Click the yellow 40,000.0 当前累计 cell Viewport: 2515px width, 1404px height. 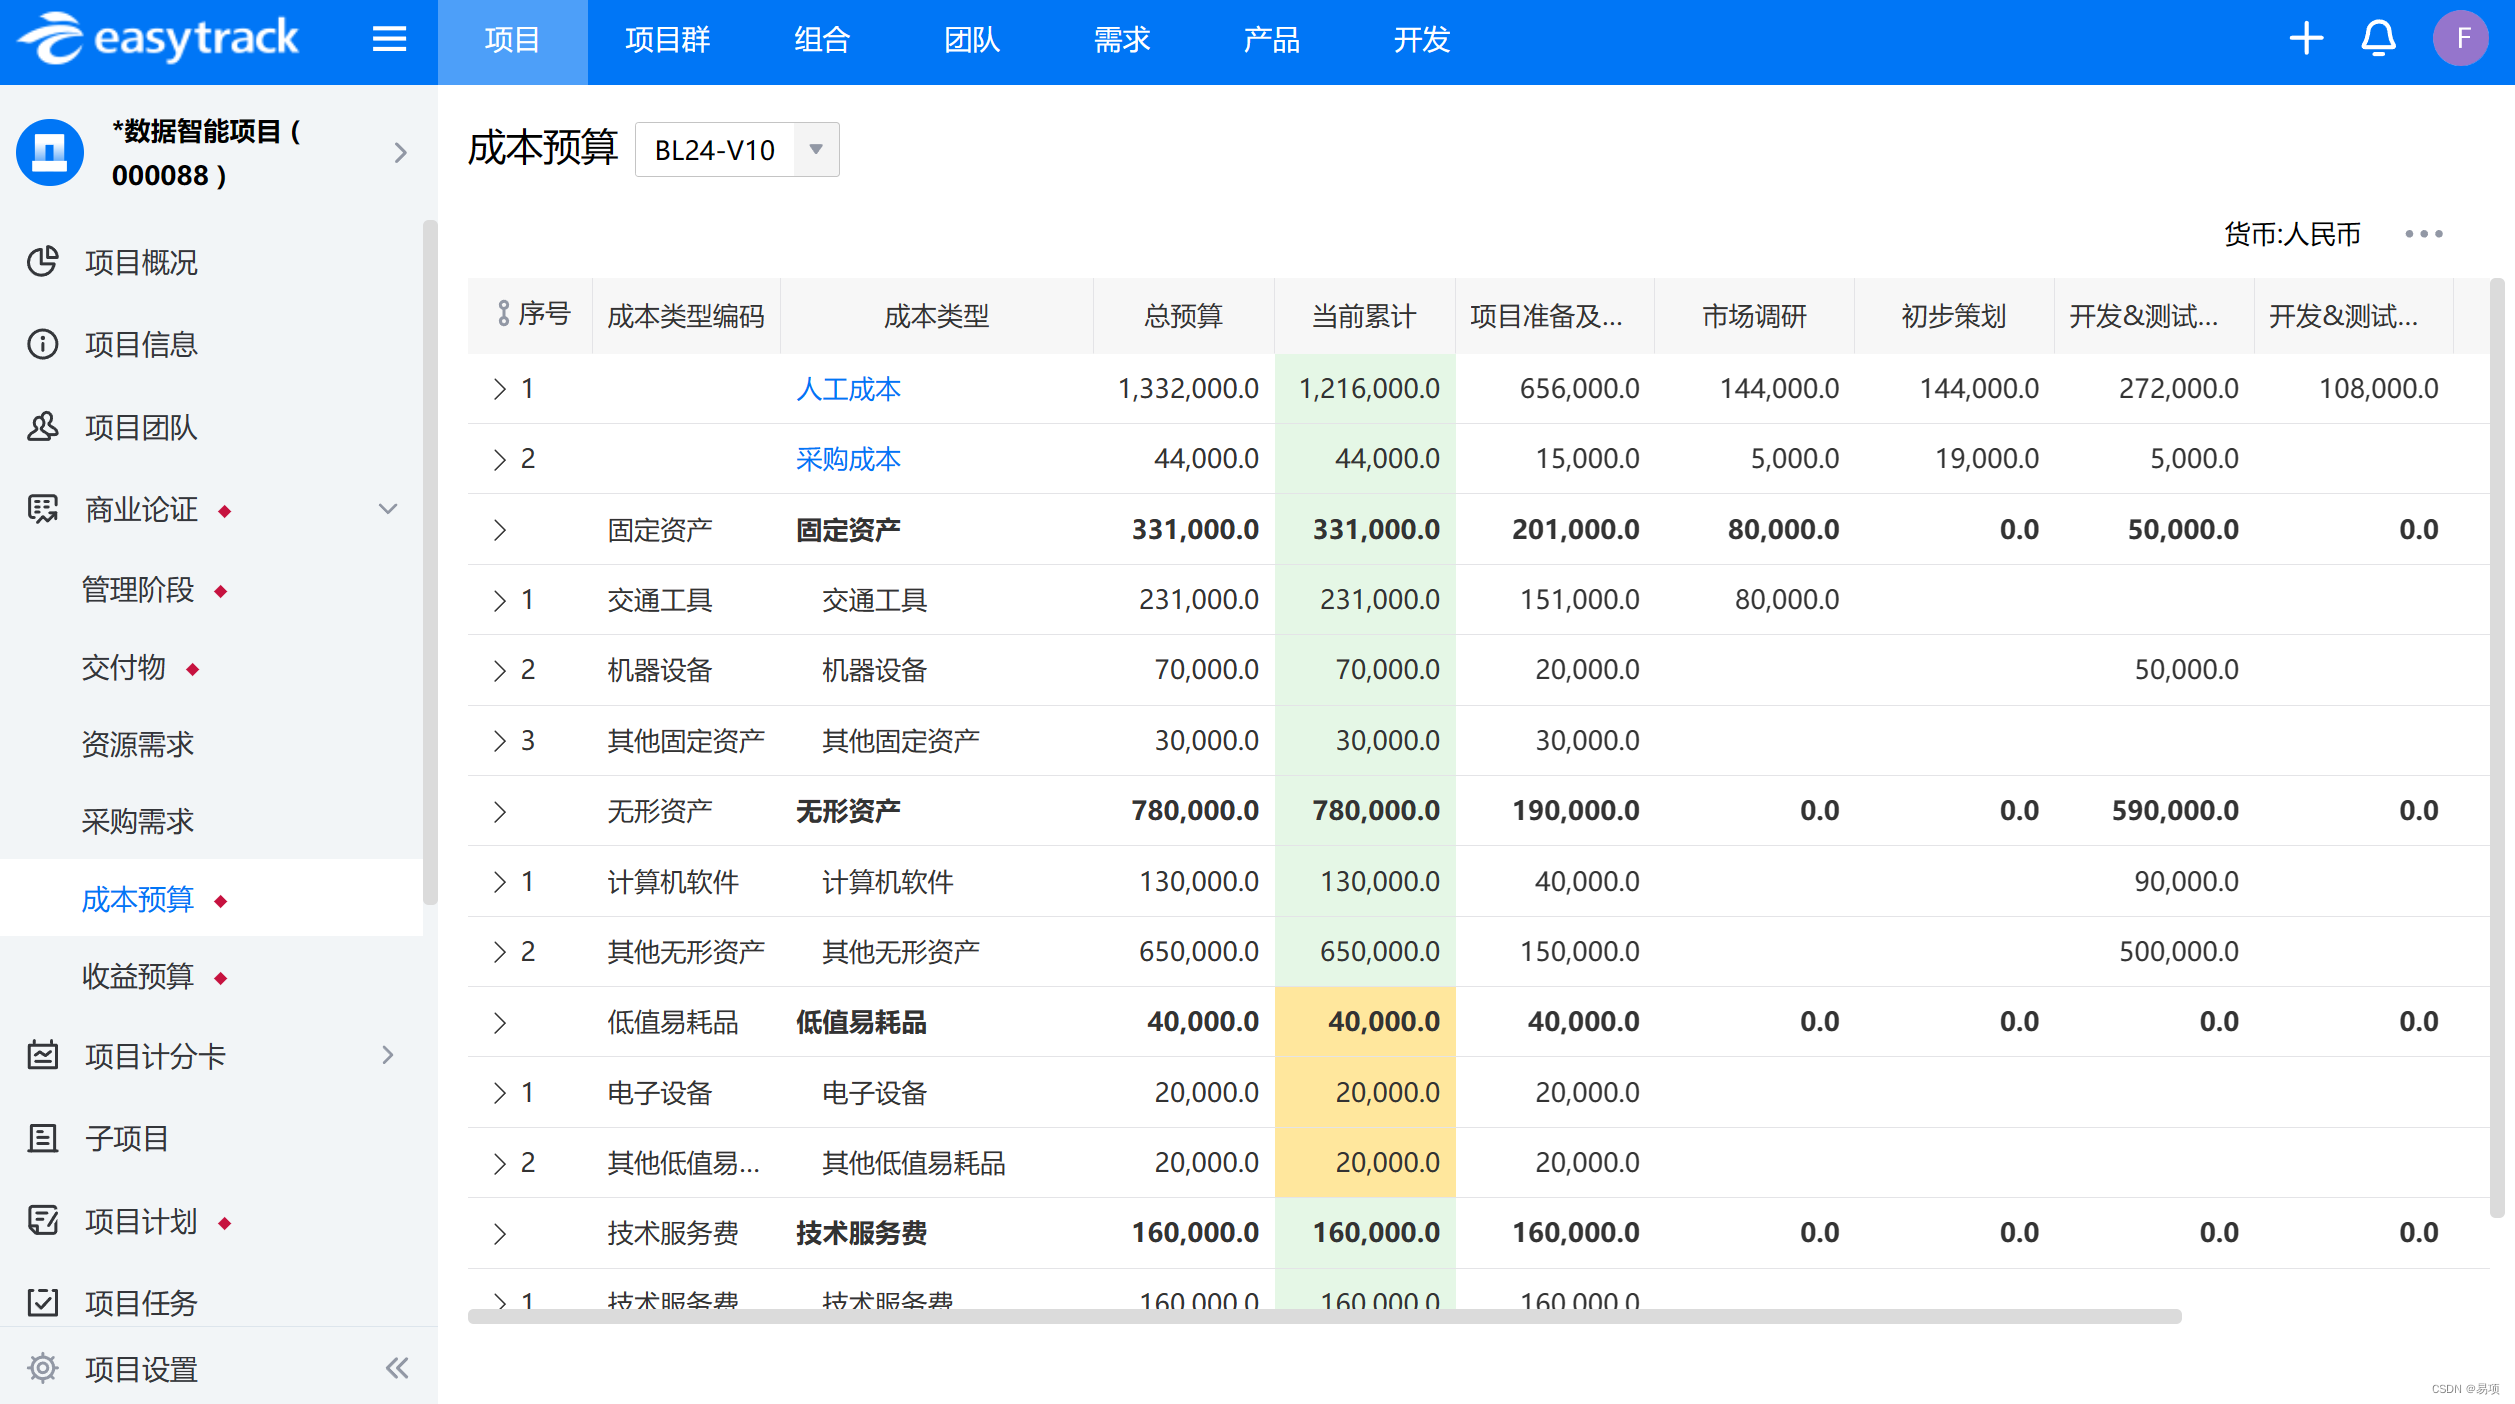coord(1365,1022)
